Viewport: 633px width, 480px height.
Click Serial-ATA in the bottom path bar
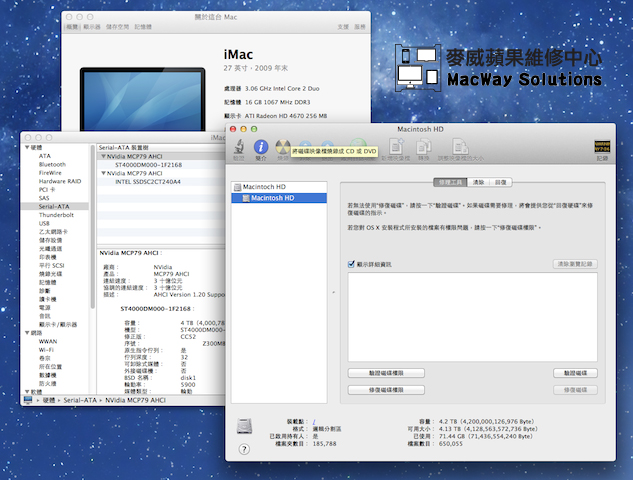(x=80, y=400)
